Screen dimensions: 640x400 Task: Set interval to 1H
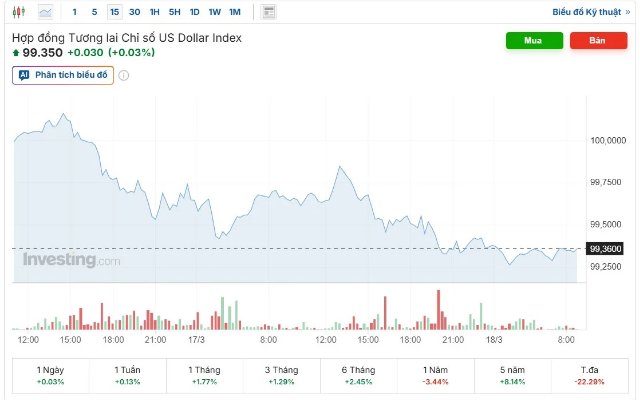154,12
